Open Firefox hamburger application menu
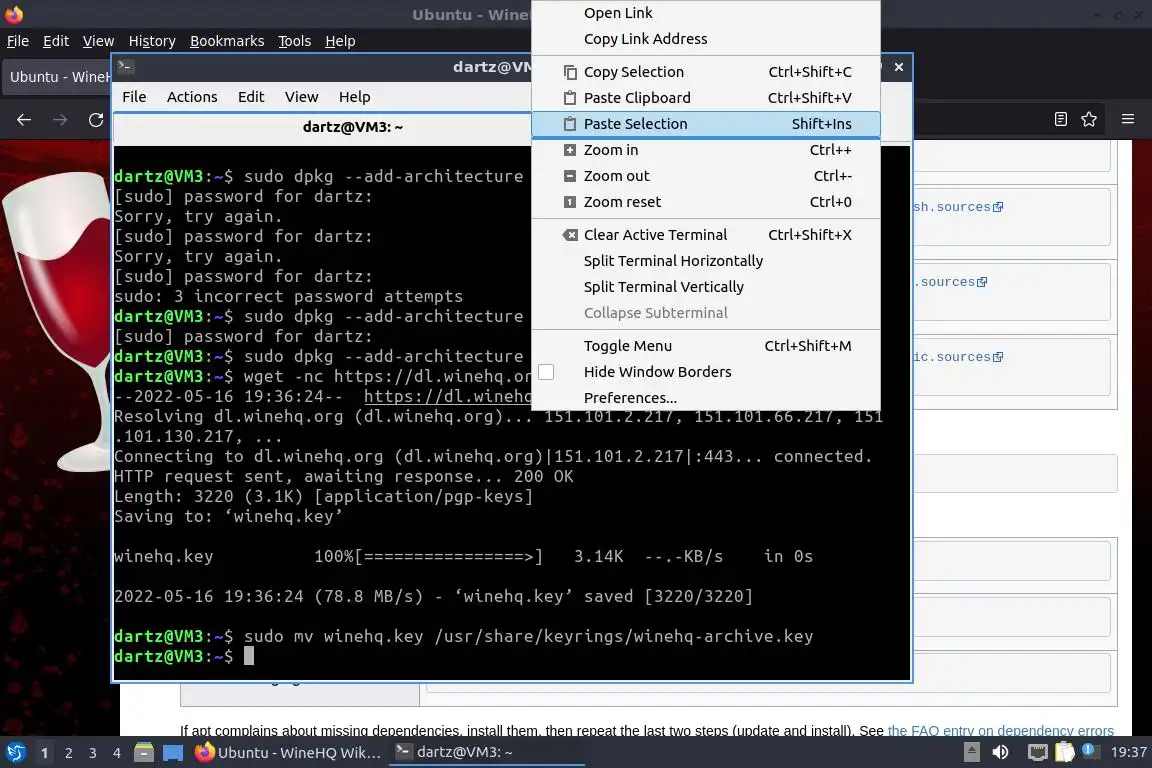Image resolution: width=1152 pixels, height=768 pixels. click(x=1128, y=119)
